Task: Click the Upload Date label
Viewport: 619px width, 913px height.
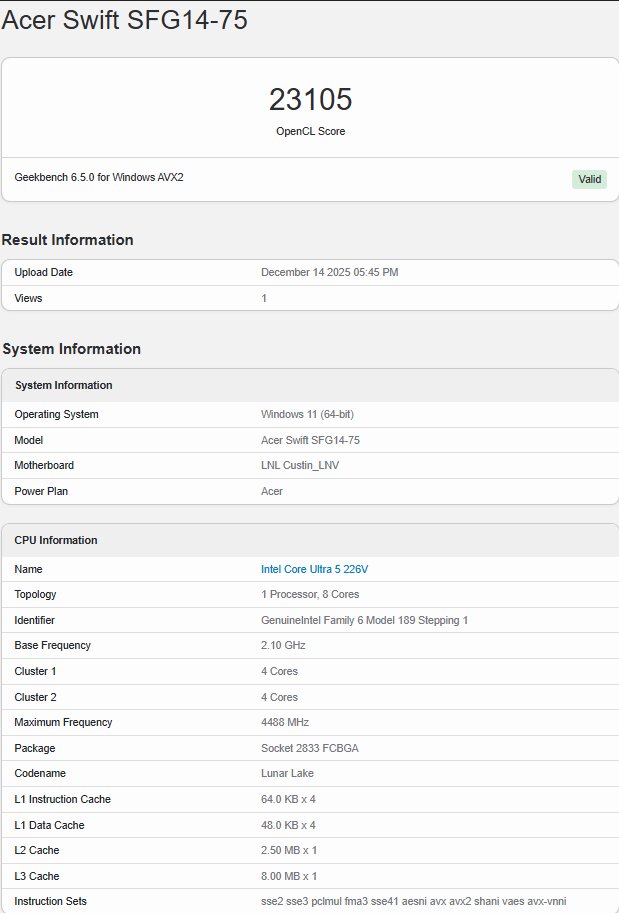Action: tap(44, 272)
